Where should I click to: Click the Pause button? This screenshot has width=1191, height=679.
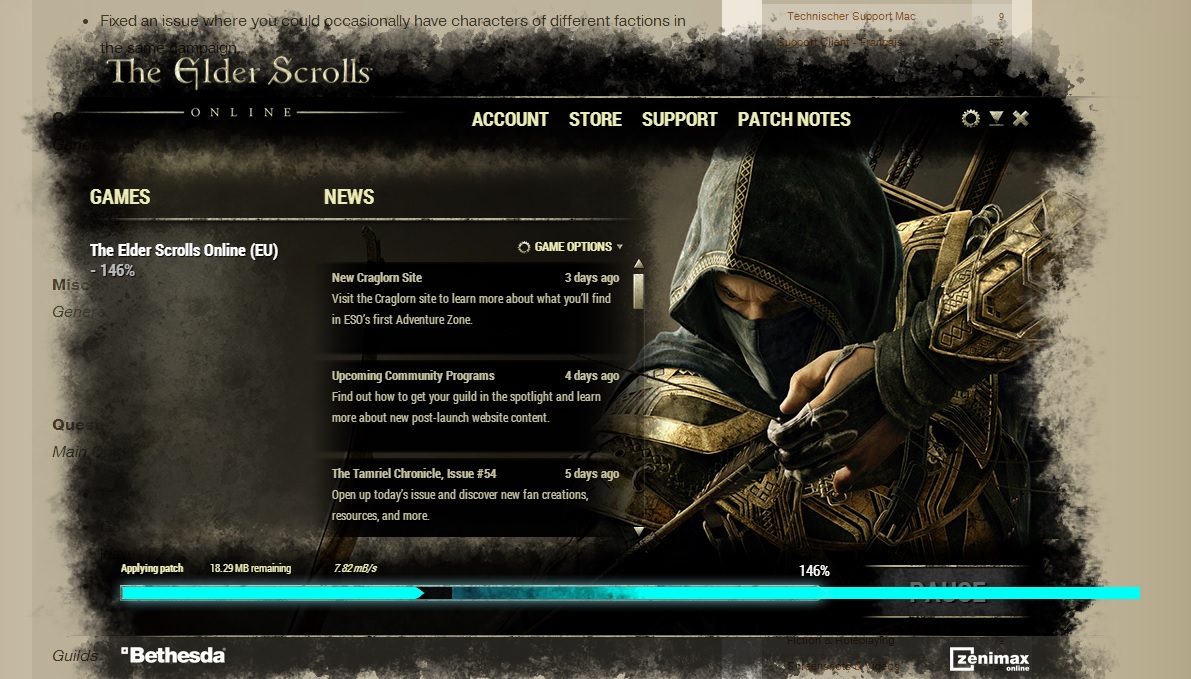(x=947, y=592)
